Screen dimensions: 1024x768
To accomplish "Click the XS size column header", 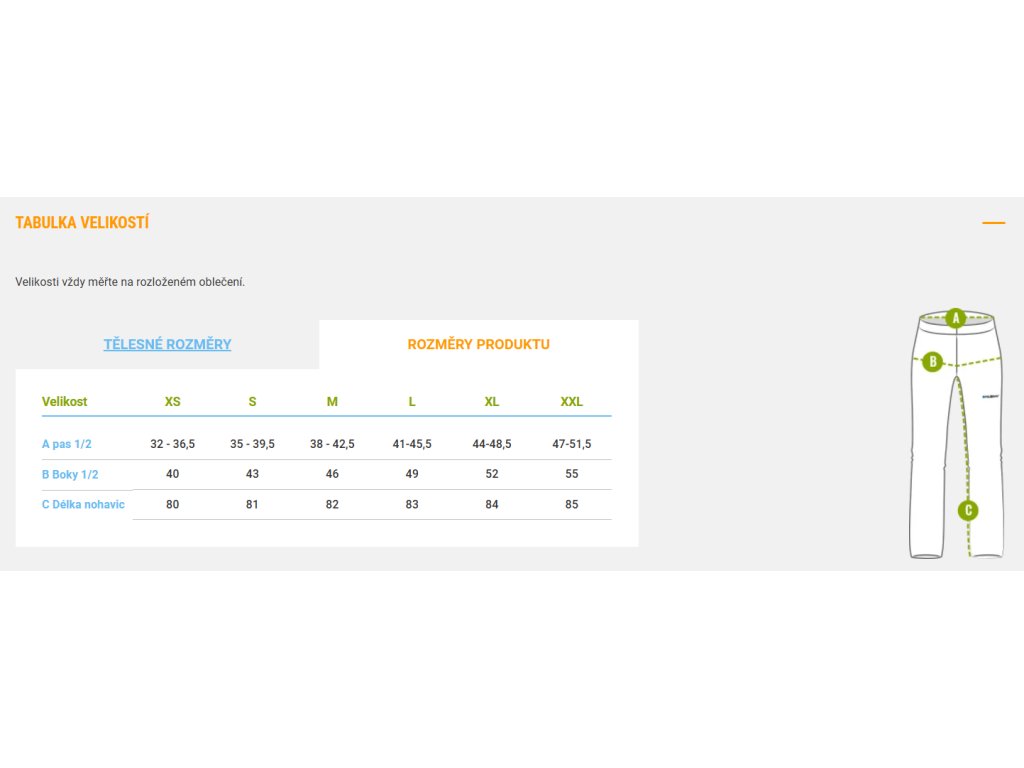I will coord(172,402).
